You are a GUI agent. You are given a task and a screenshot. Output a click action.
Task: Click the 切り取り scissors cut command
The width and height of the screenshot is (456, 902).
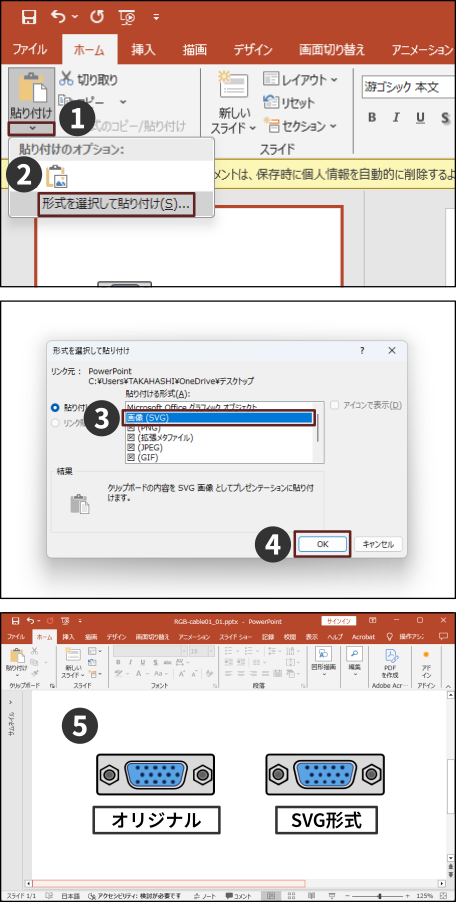pyautogui.click(x=89, y=79)
